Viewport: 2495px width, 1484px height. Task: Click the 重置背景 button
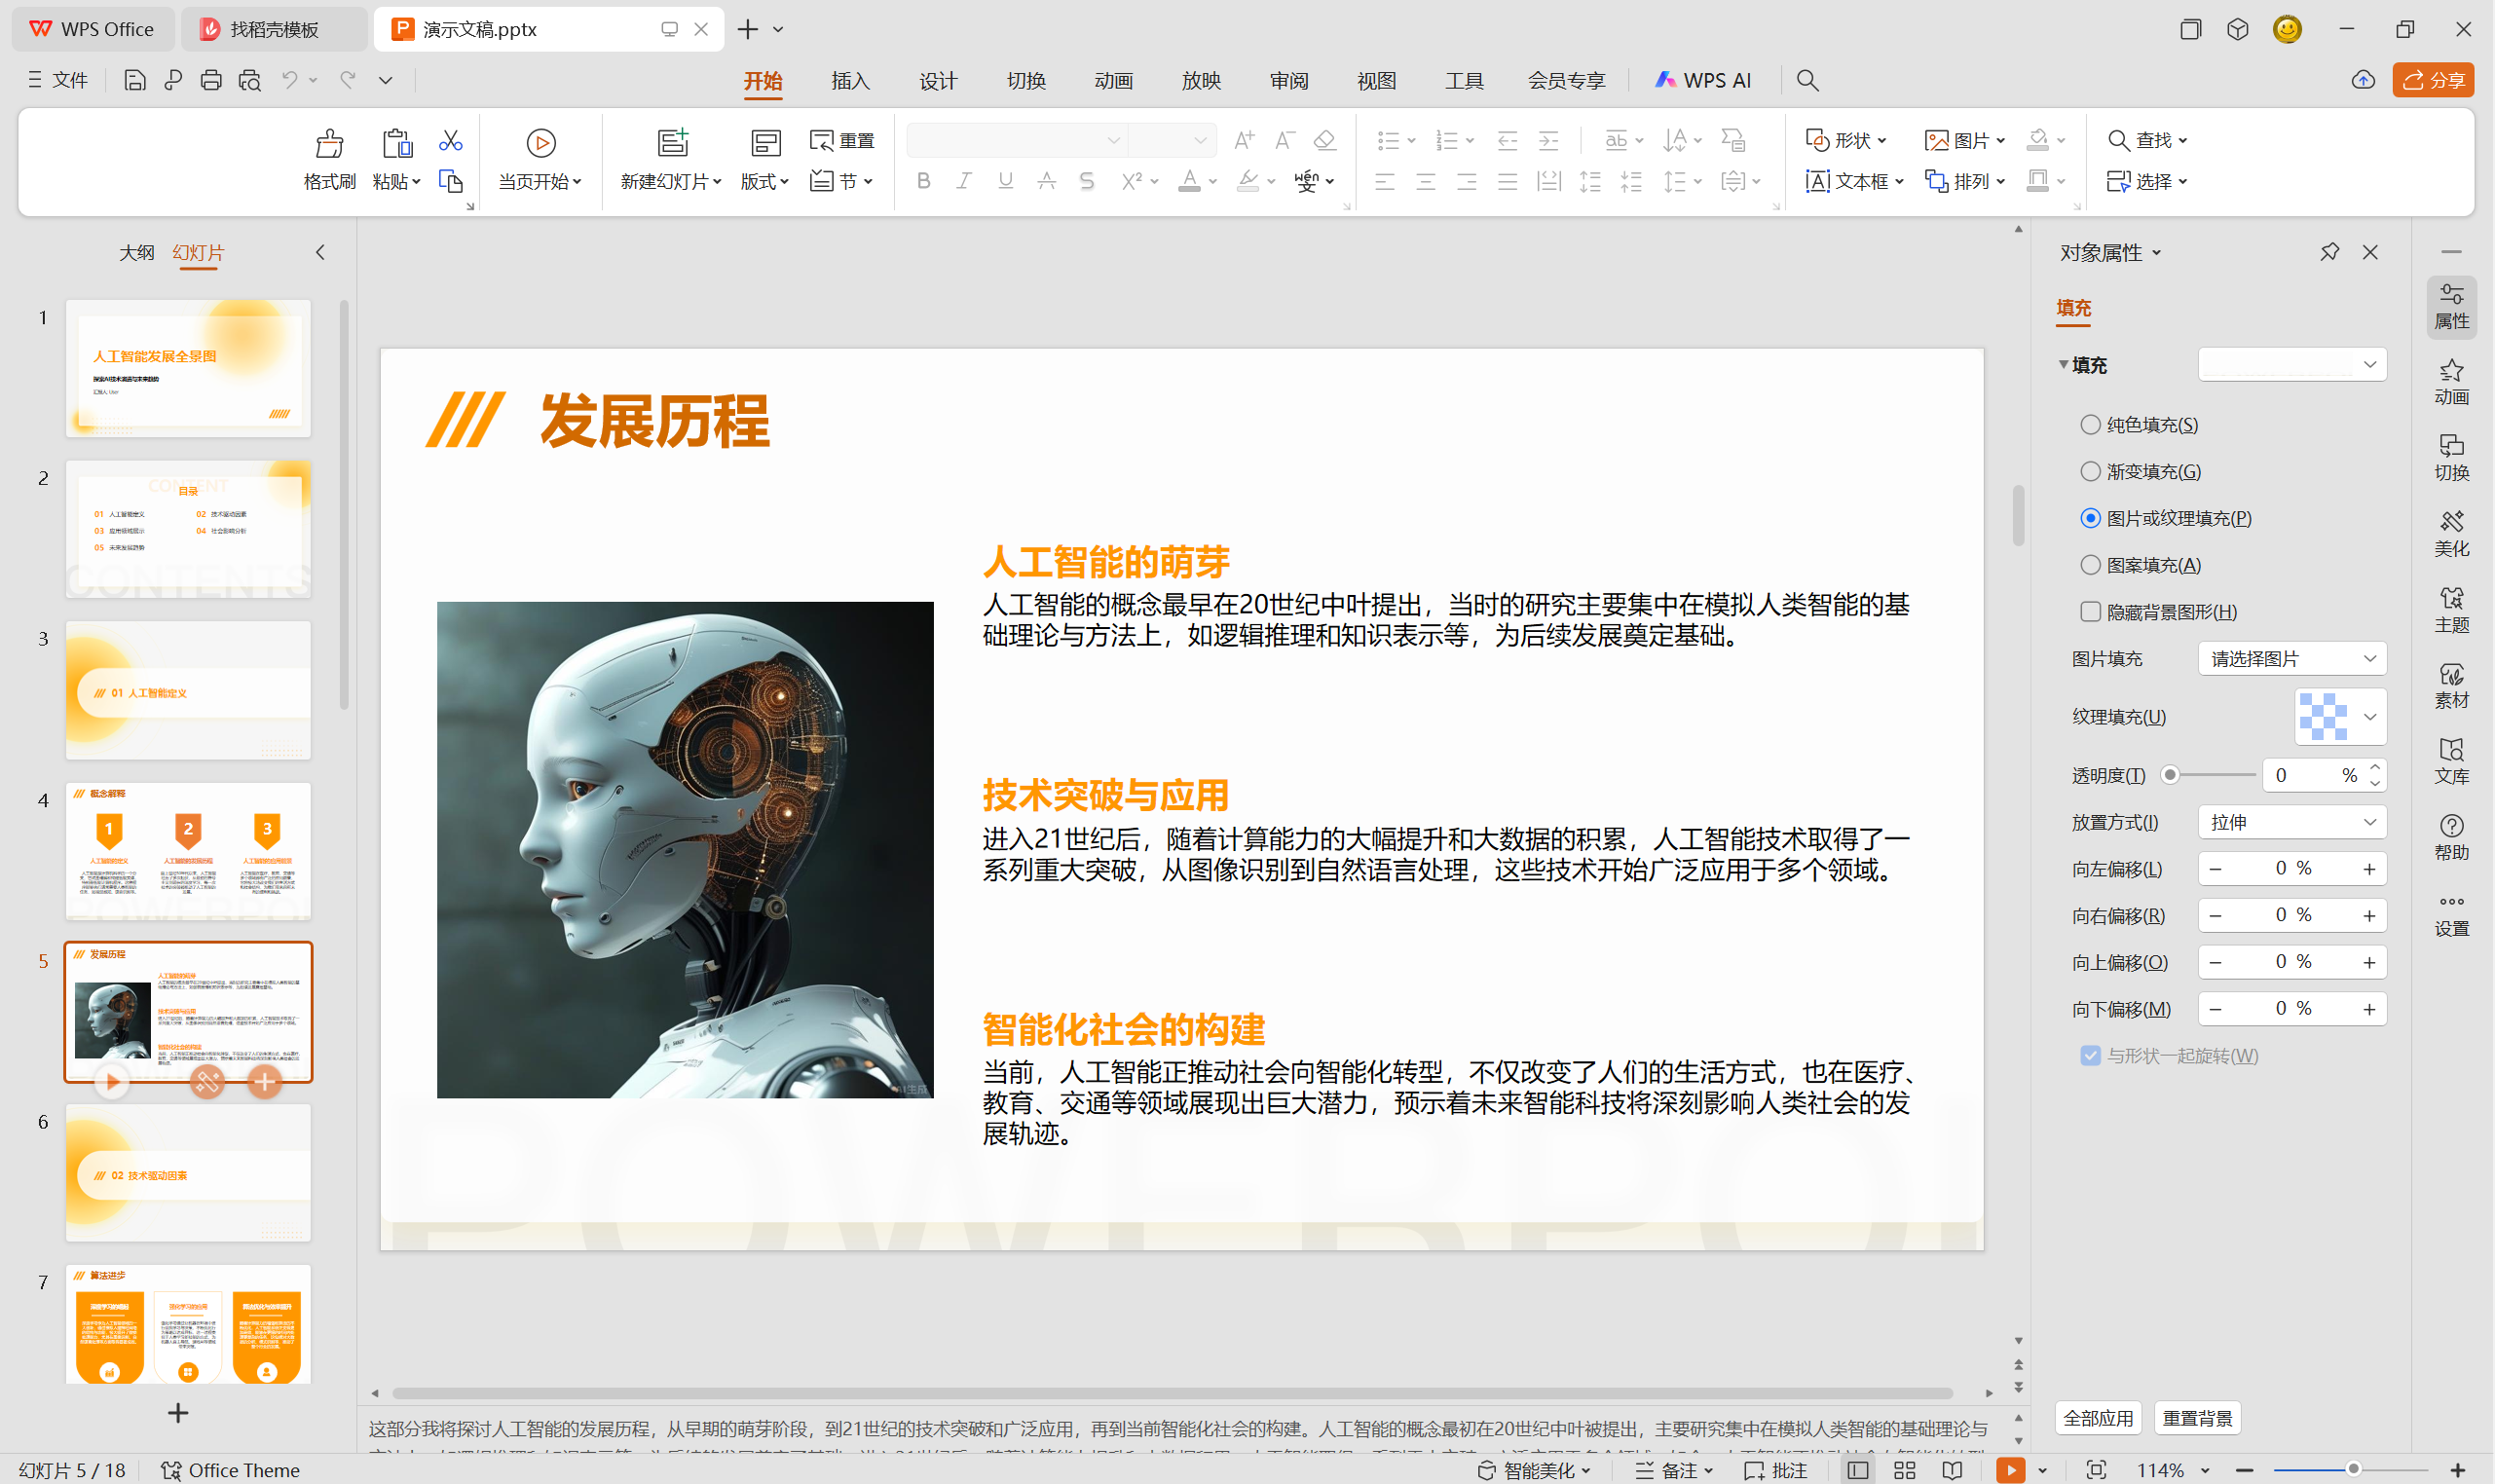point(2197,1418)
